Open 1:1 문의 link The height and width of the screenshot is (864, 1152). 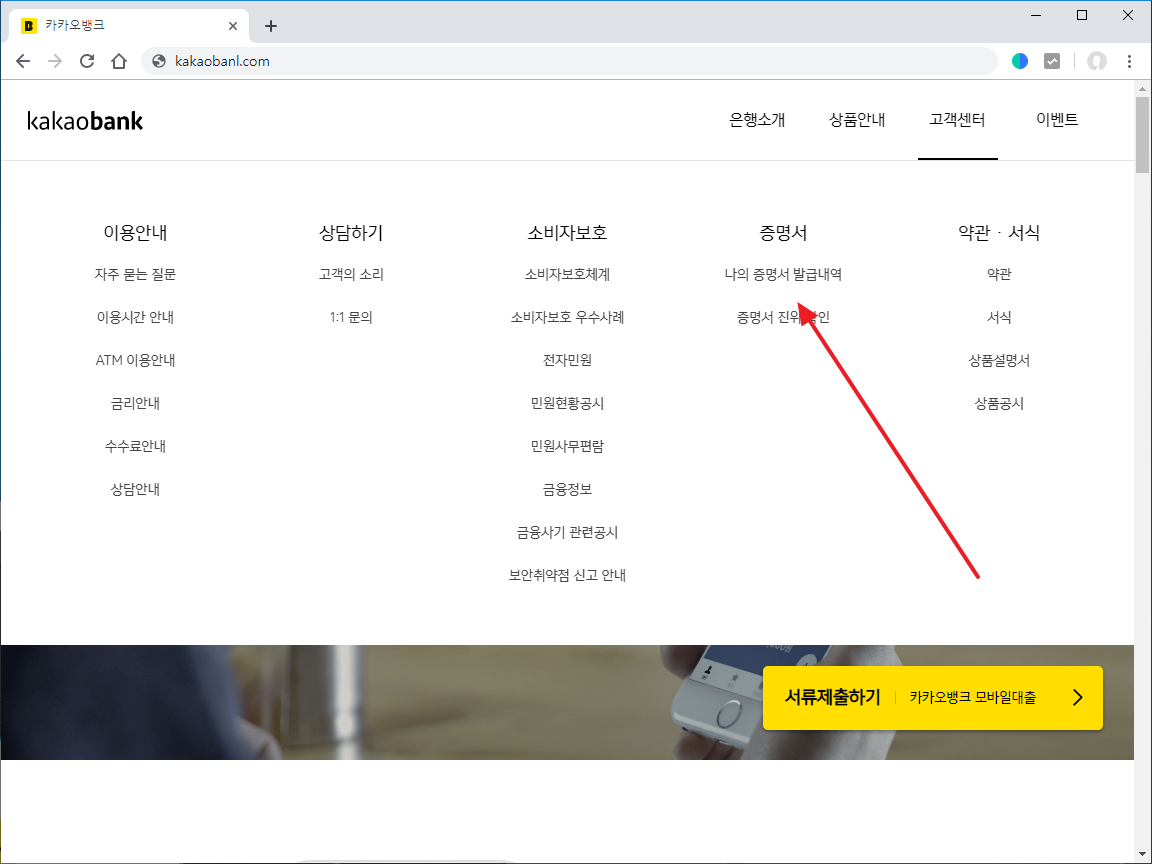tap(351, 317)
